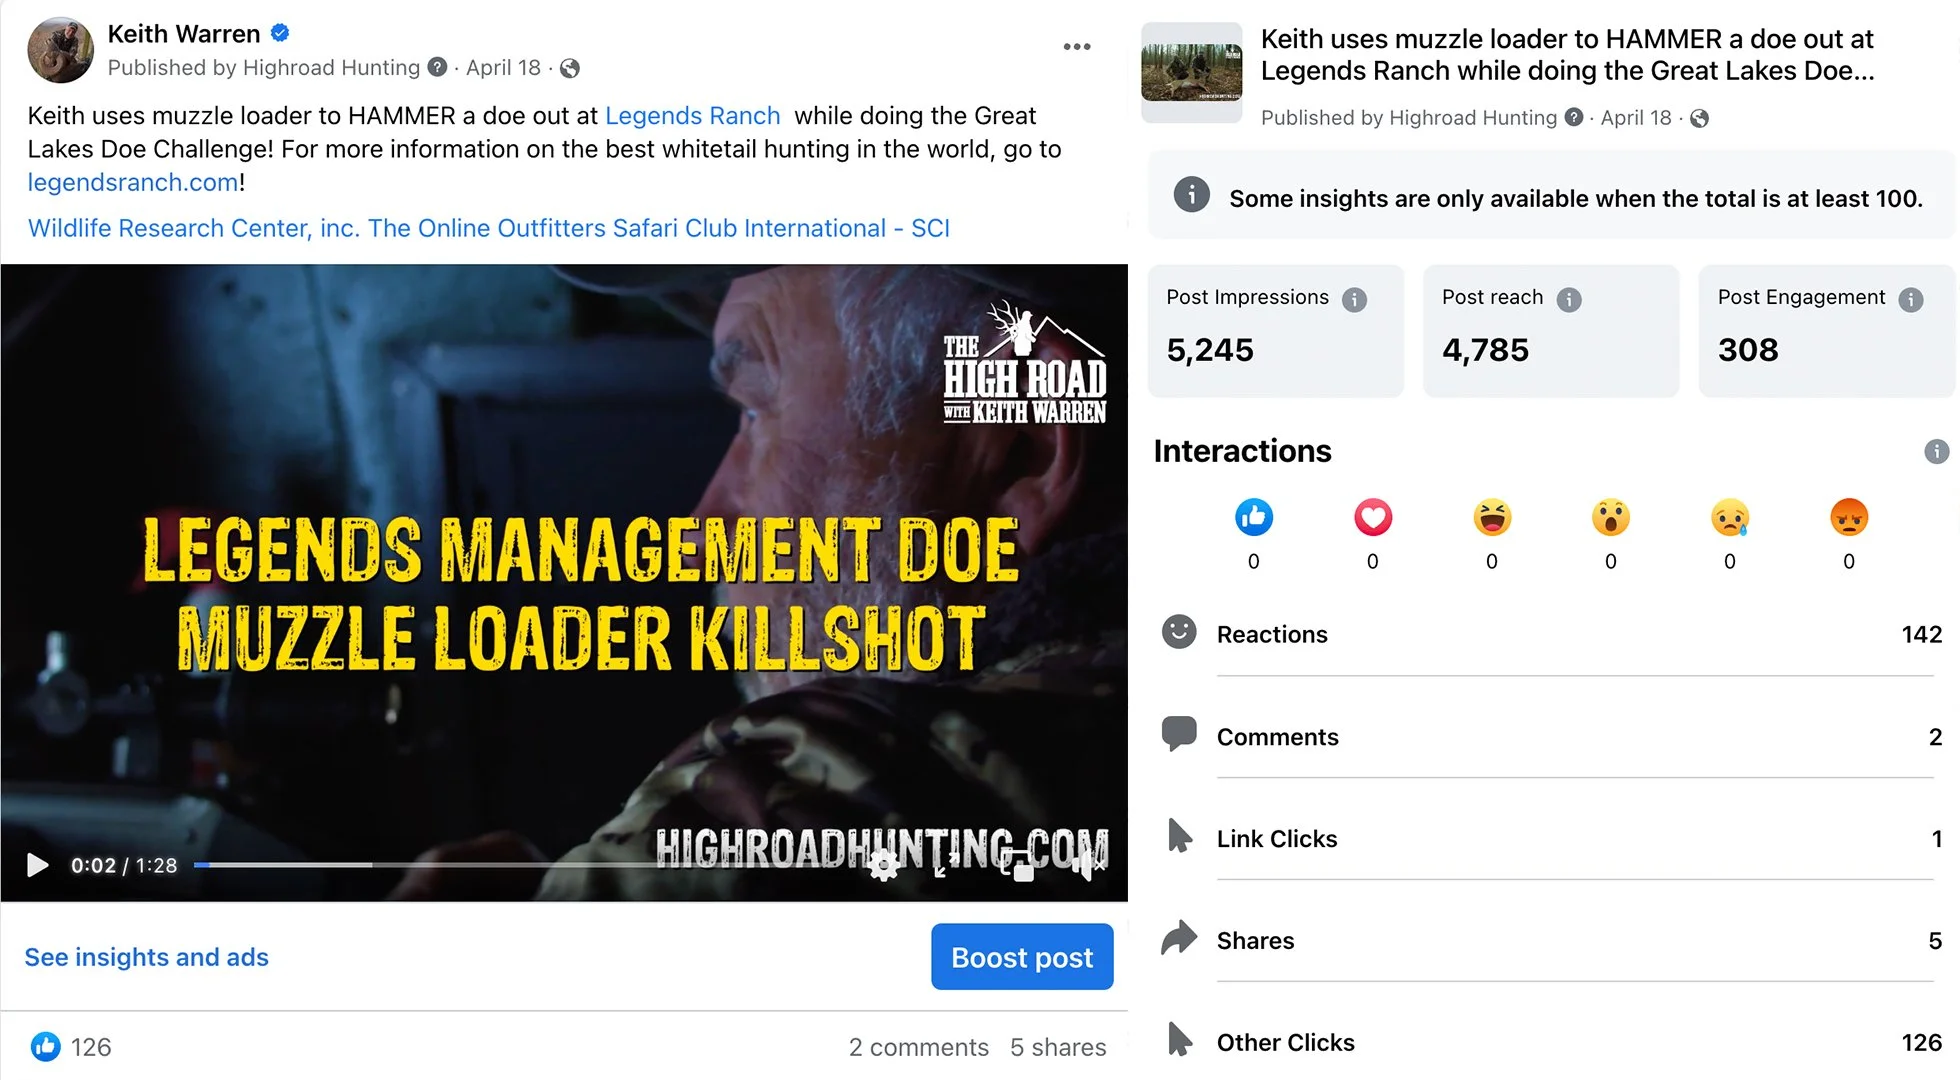Unmute the video sound
The image size is (1960, 1080).
[1086, 866]
